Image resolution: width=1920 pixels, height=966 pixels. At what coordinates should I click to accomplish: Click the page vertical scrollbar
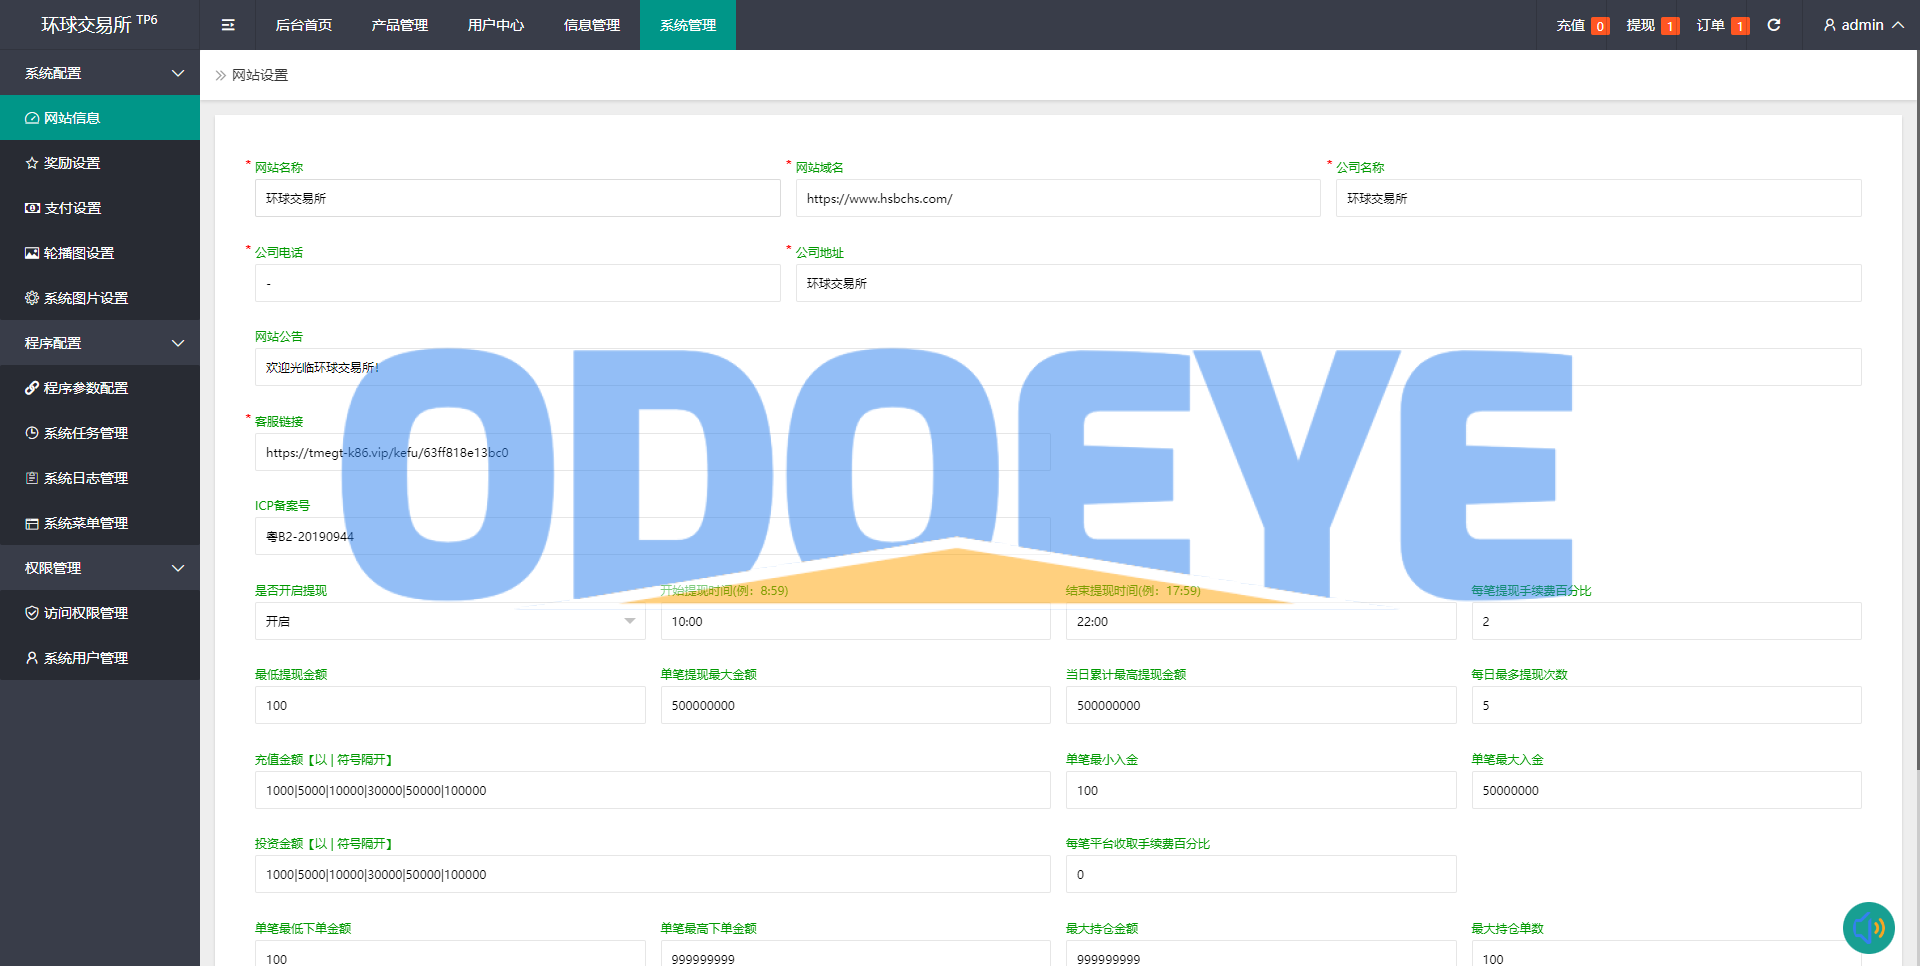[1917, 410]
